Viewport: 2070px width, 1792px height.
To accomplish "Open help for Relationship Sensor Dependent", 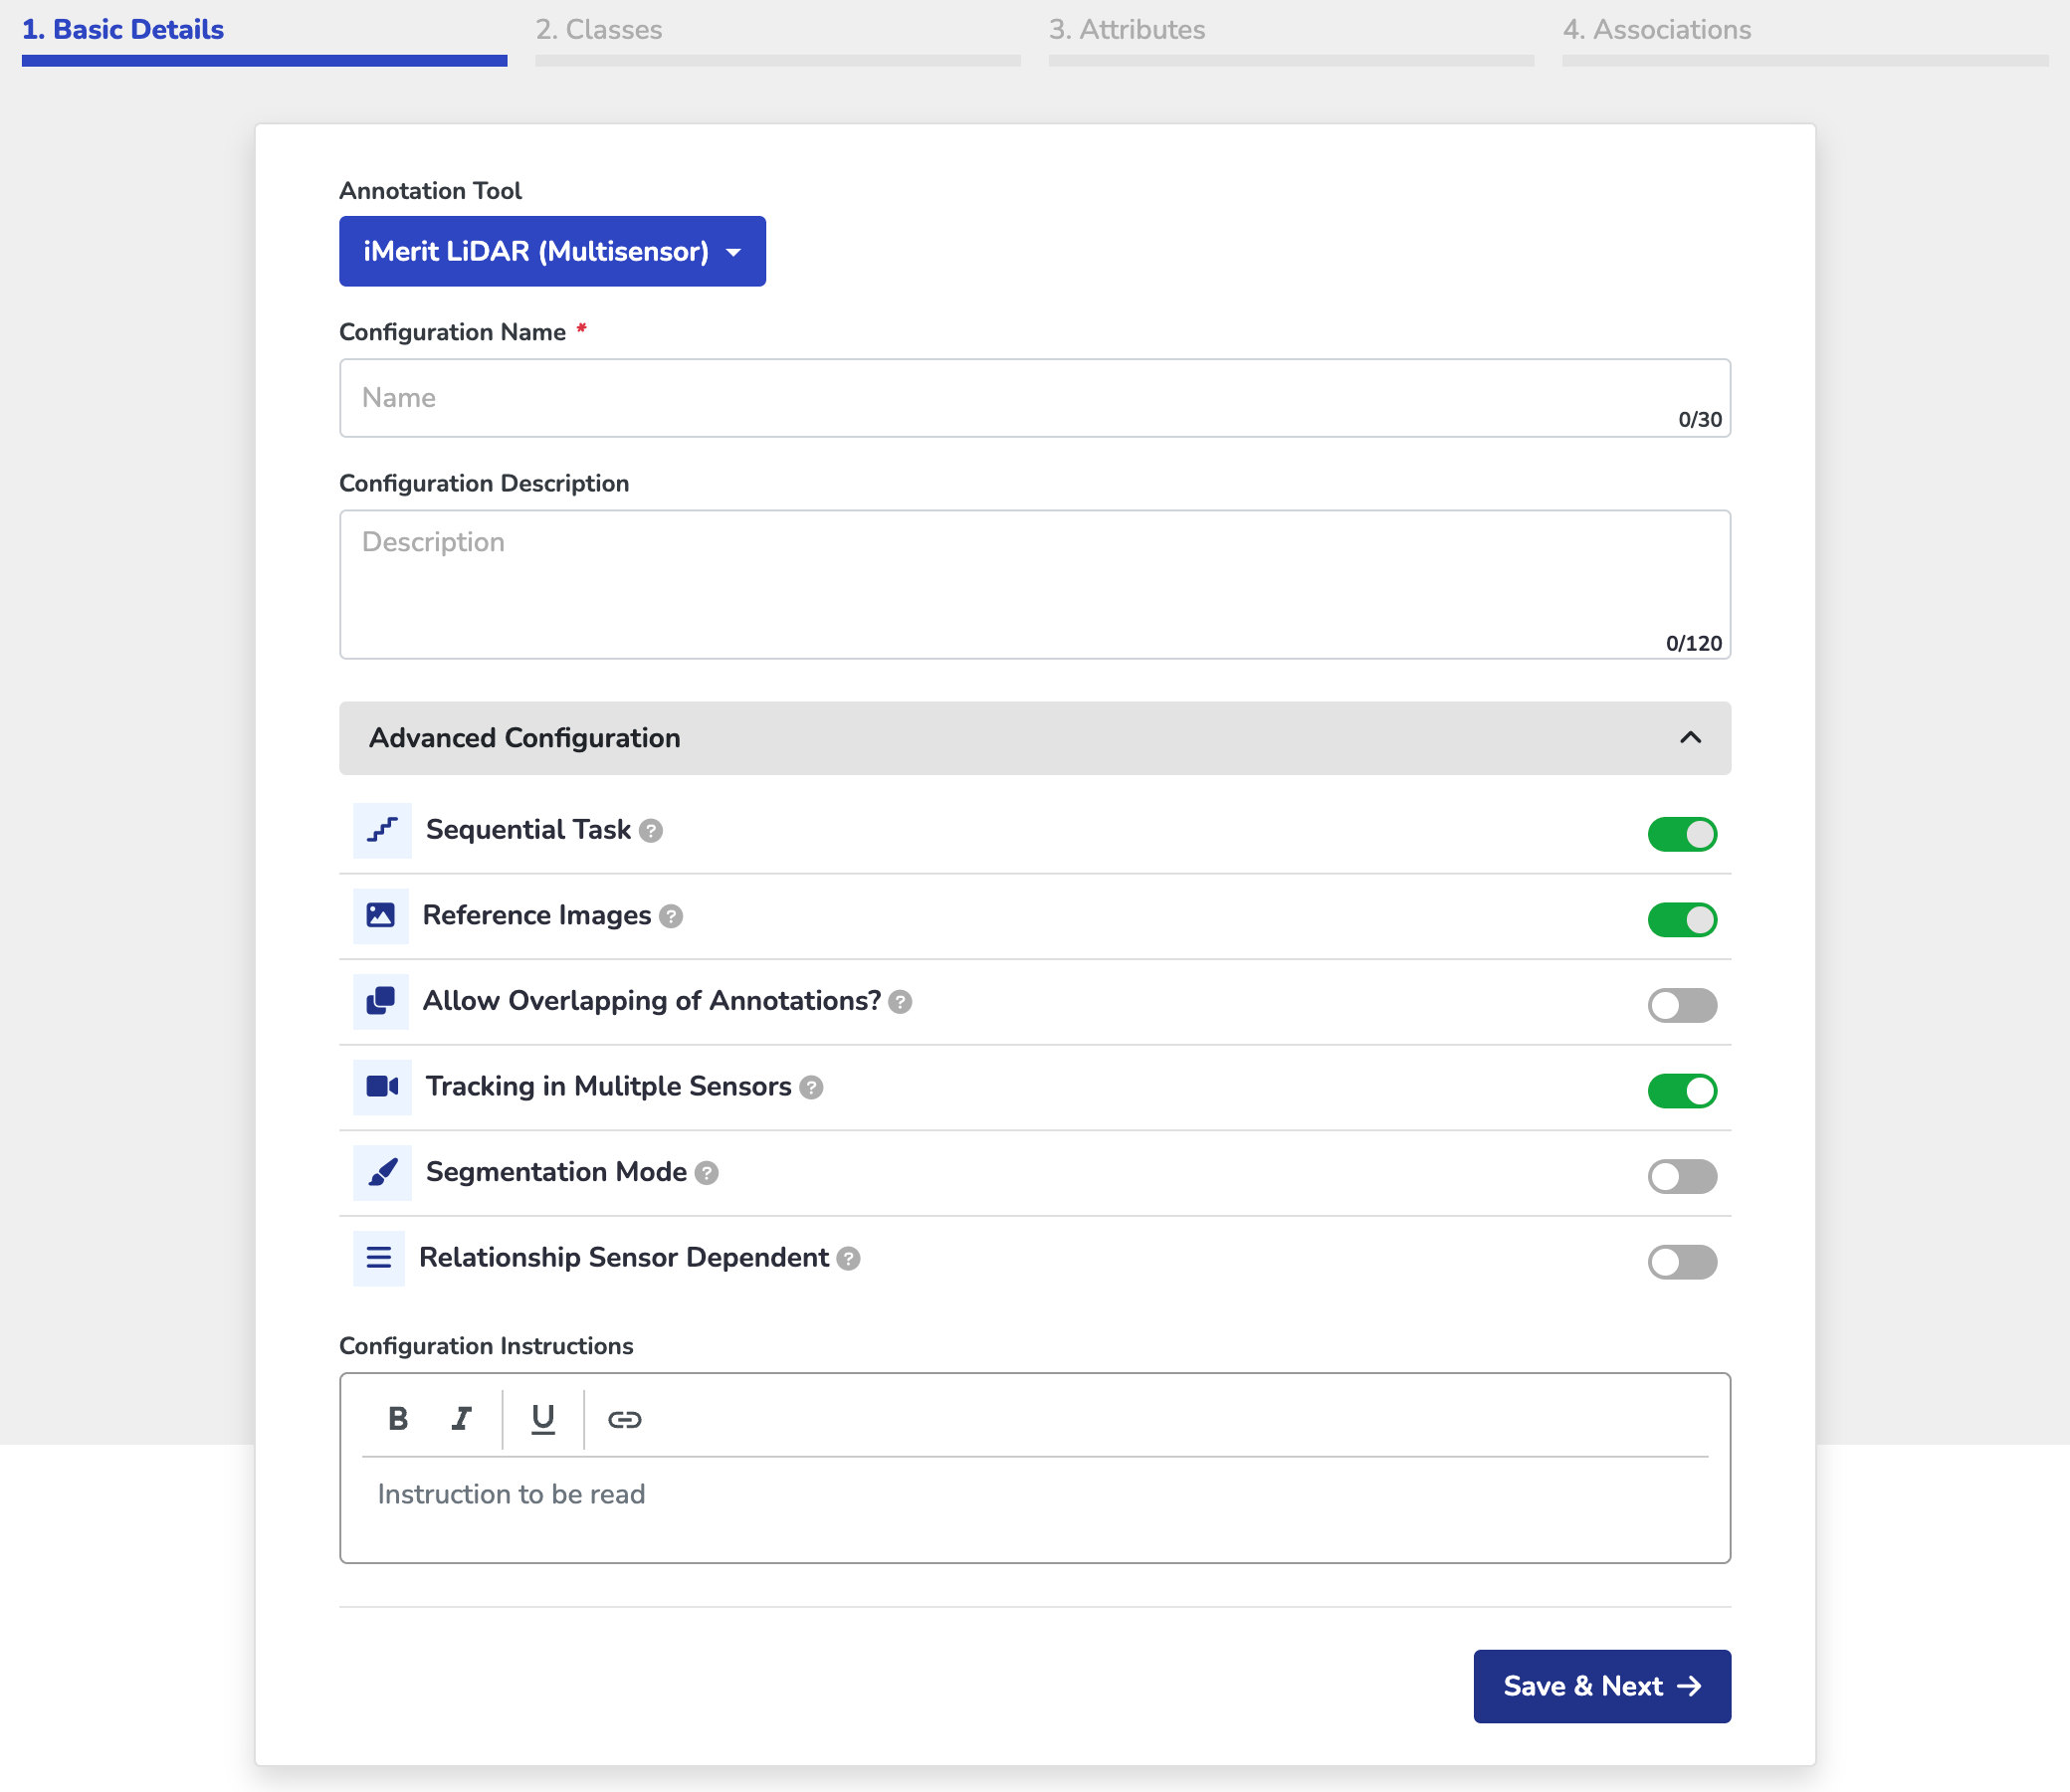I will tap(849, 1258).
